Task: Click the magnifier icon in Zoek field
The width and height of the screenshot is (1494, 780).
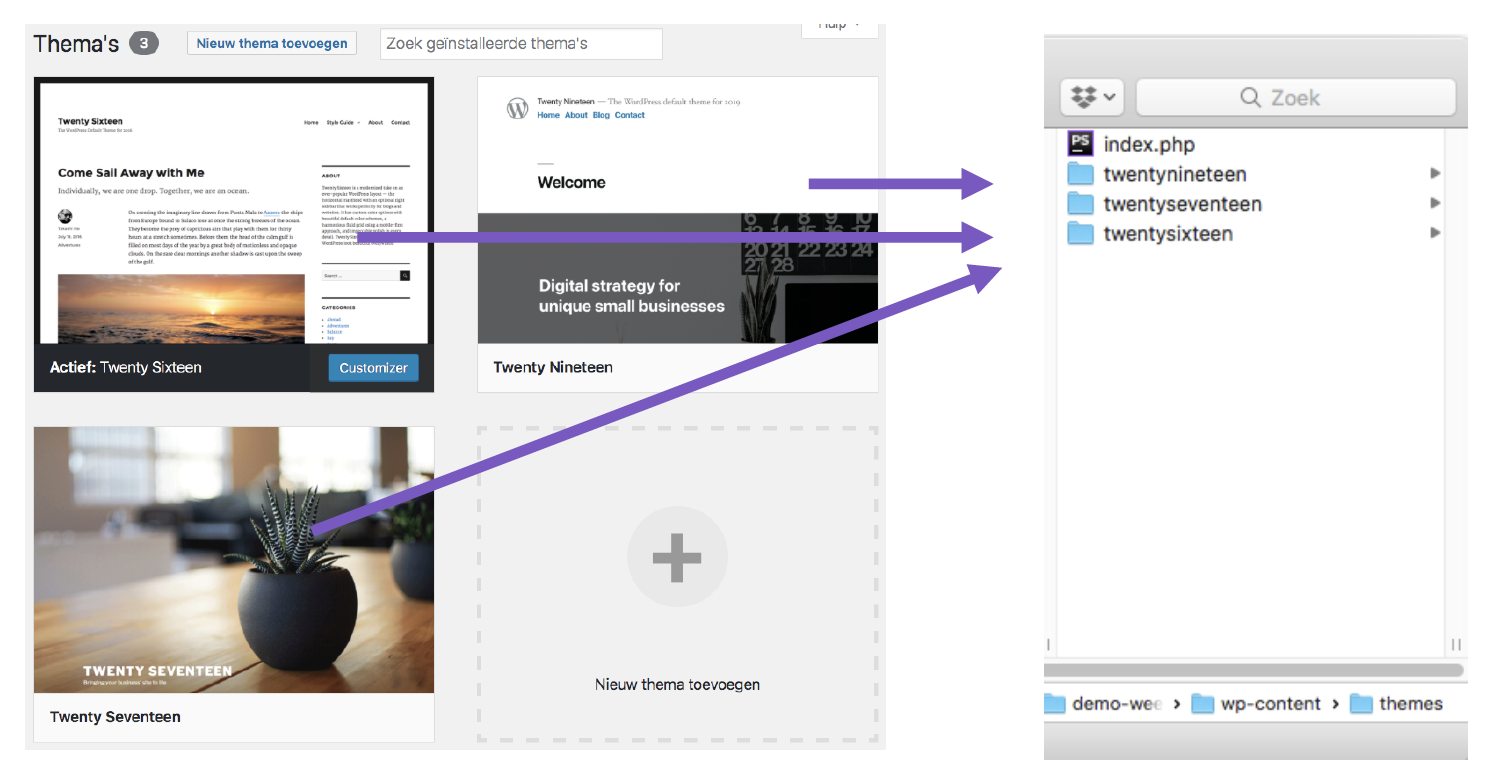Action: coord(1250,98)
